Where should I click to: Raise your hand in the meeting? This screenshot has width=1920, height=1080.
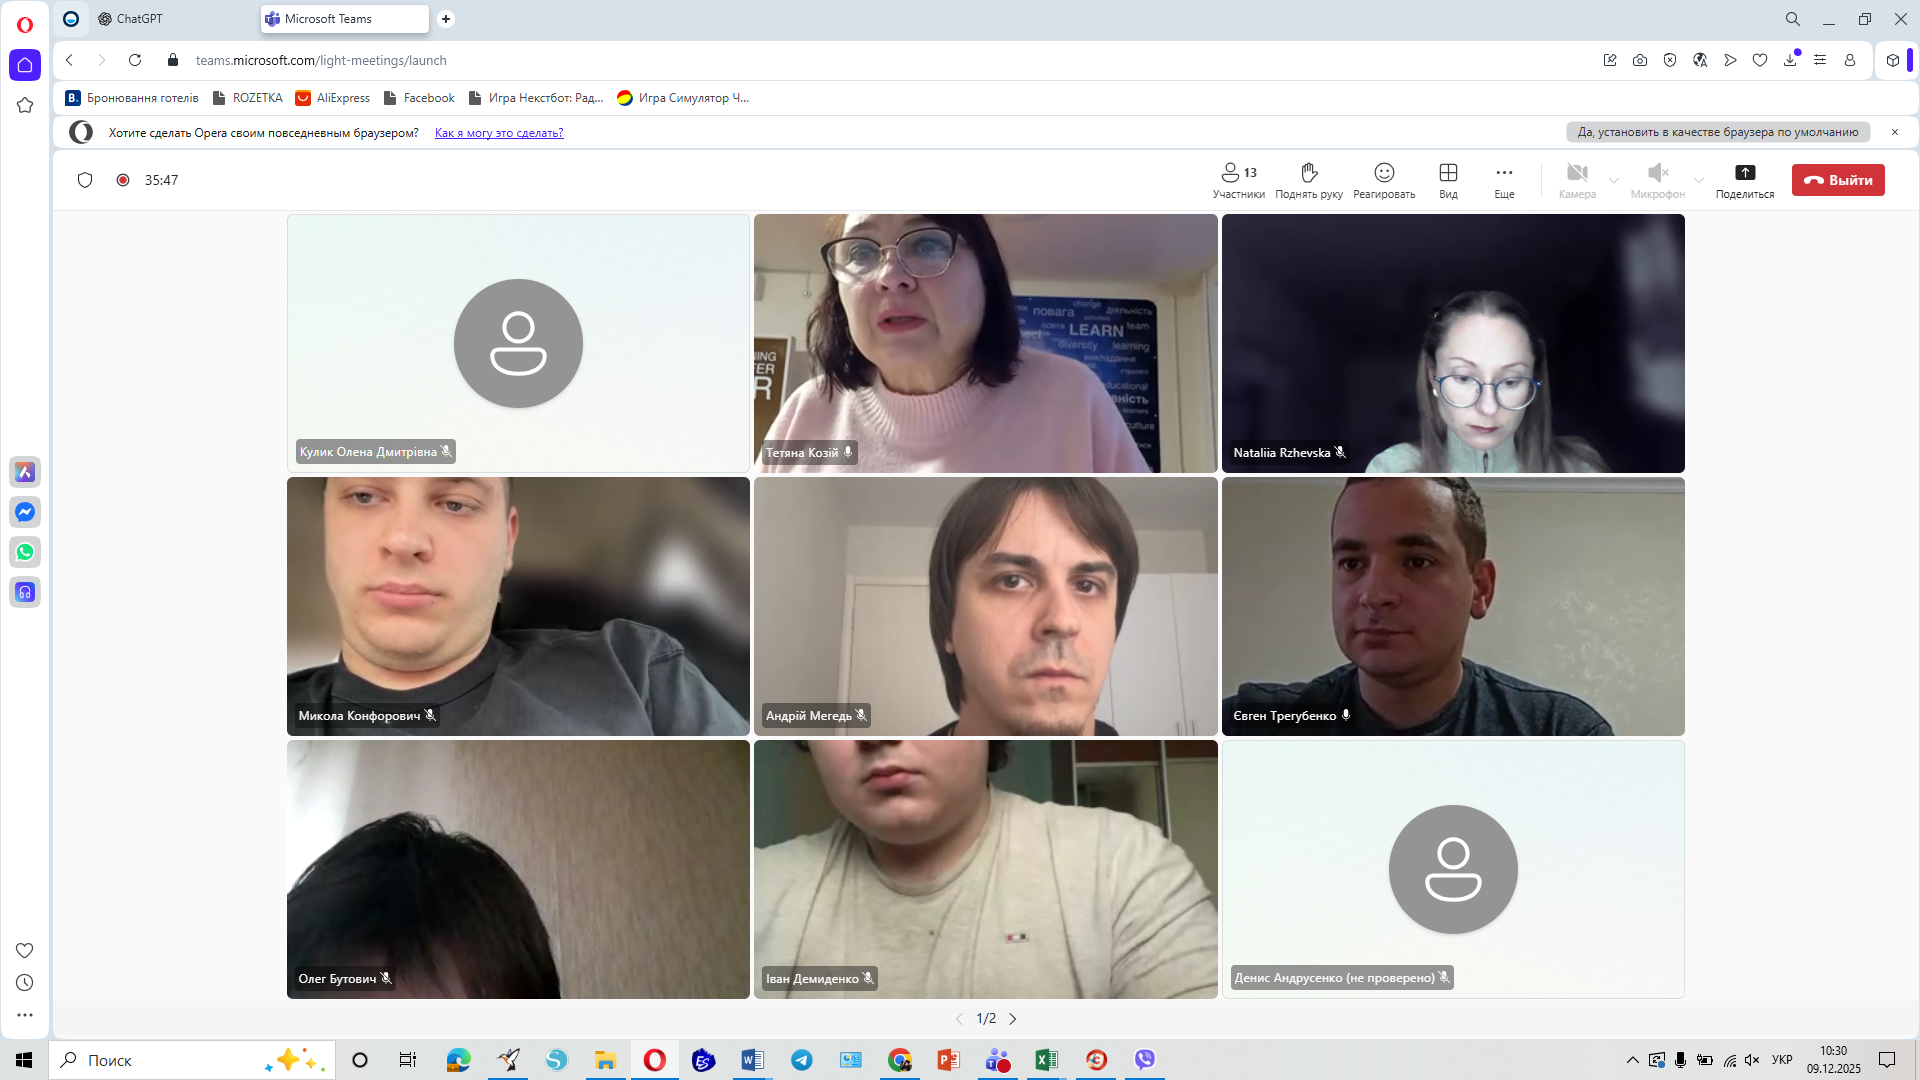tap(1308, 180)
